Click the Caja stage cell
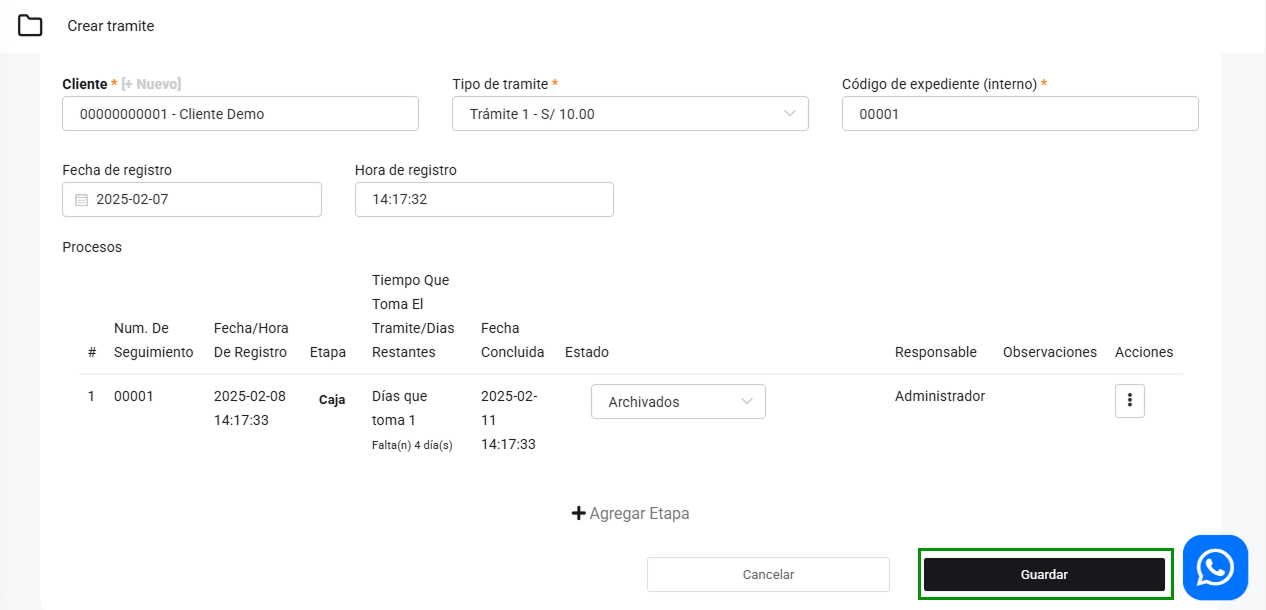 tap(332, 399)
